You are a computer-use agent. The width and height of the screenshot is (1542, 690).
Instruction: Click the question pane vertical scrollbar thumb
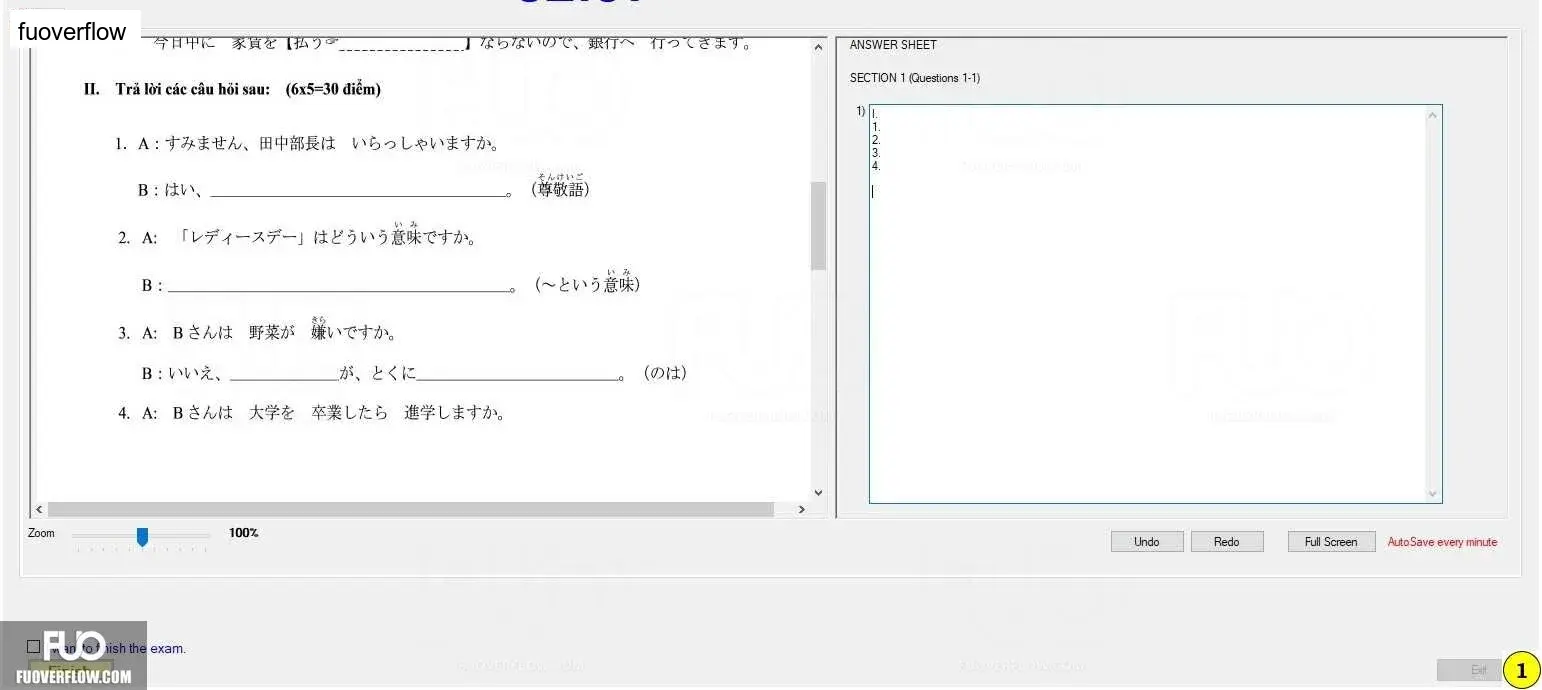(x=818, y=226)
